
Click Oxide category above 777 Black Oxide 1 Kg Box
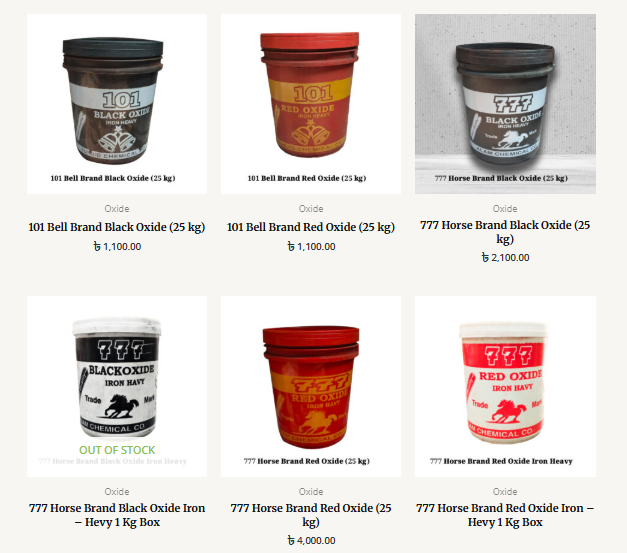[x=117, y=491]
